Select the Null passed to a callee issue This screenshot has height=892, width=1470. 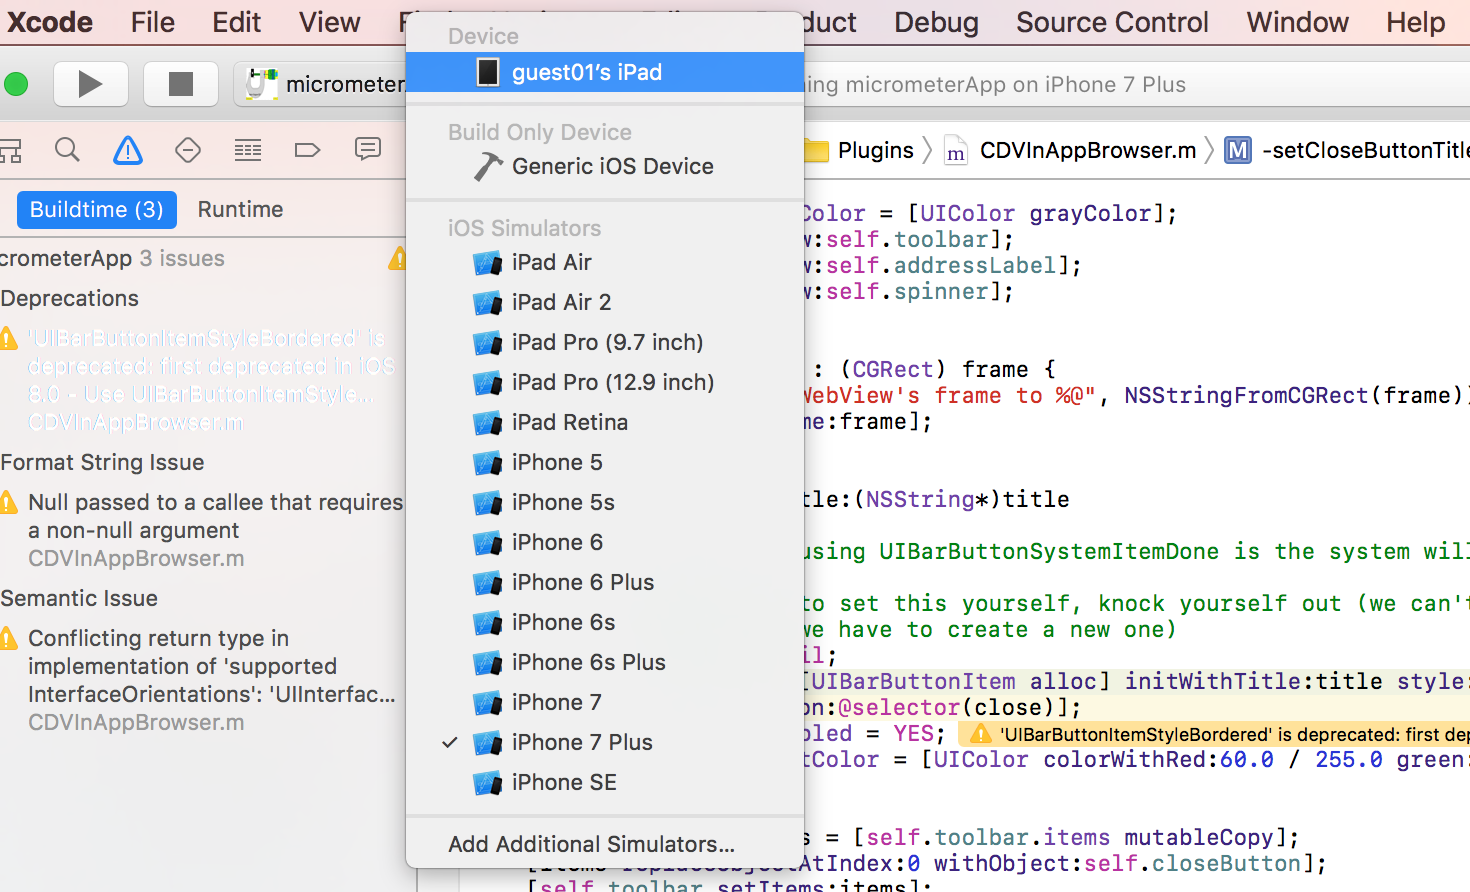(202, 531)
